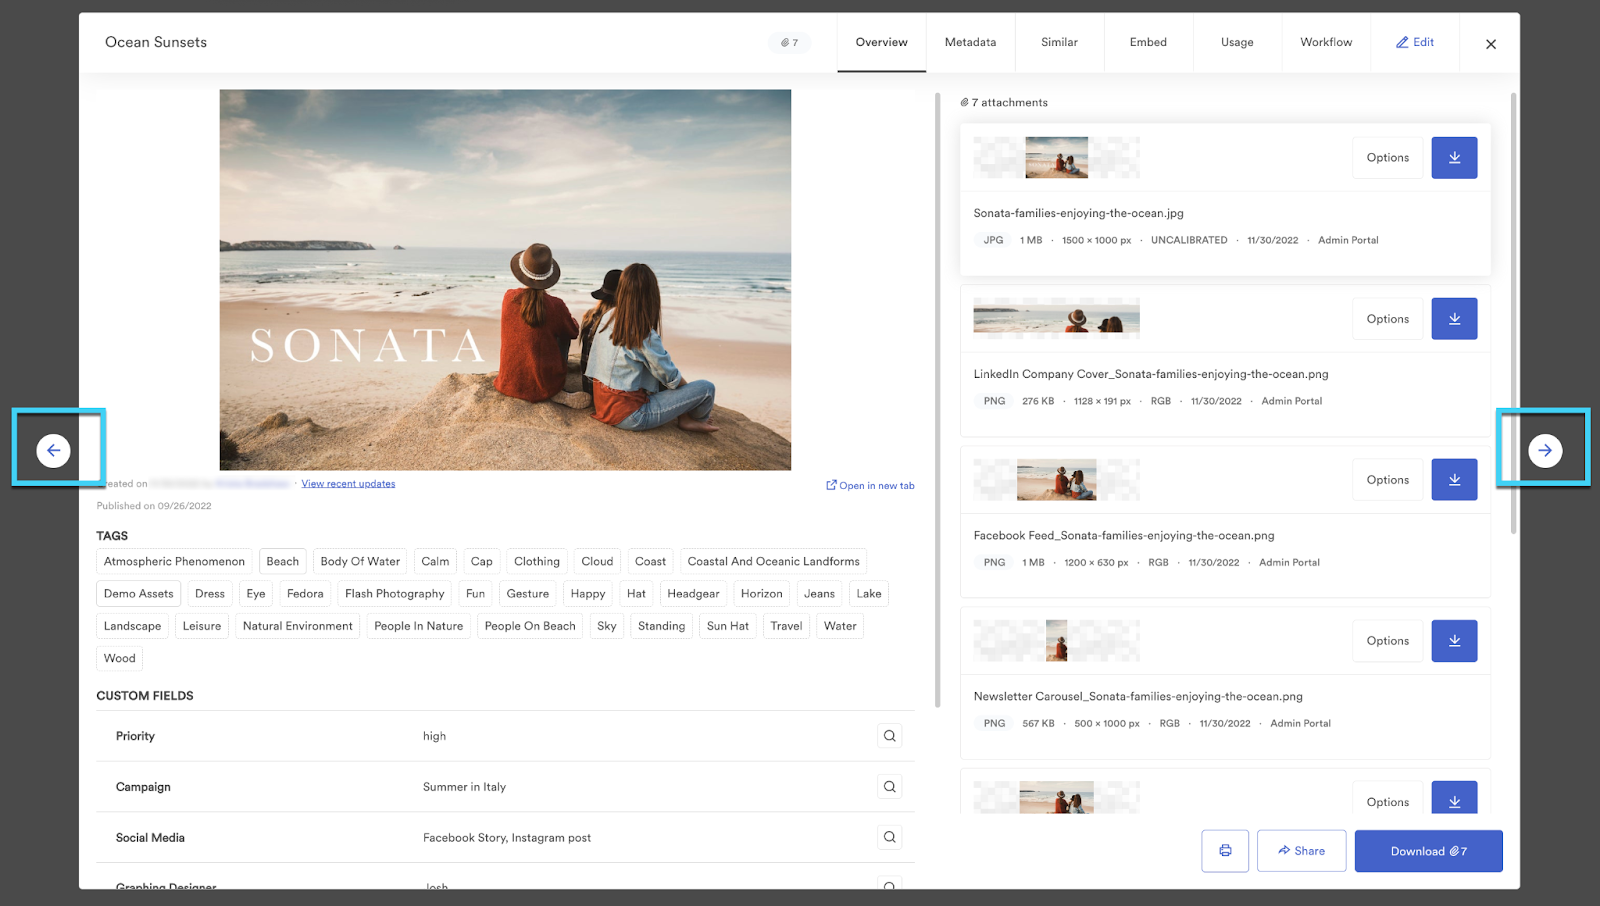Open Options for Newsletter Carousel attachment
This screenshot has height=906, width=1600.
coord(1388,641)
